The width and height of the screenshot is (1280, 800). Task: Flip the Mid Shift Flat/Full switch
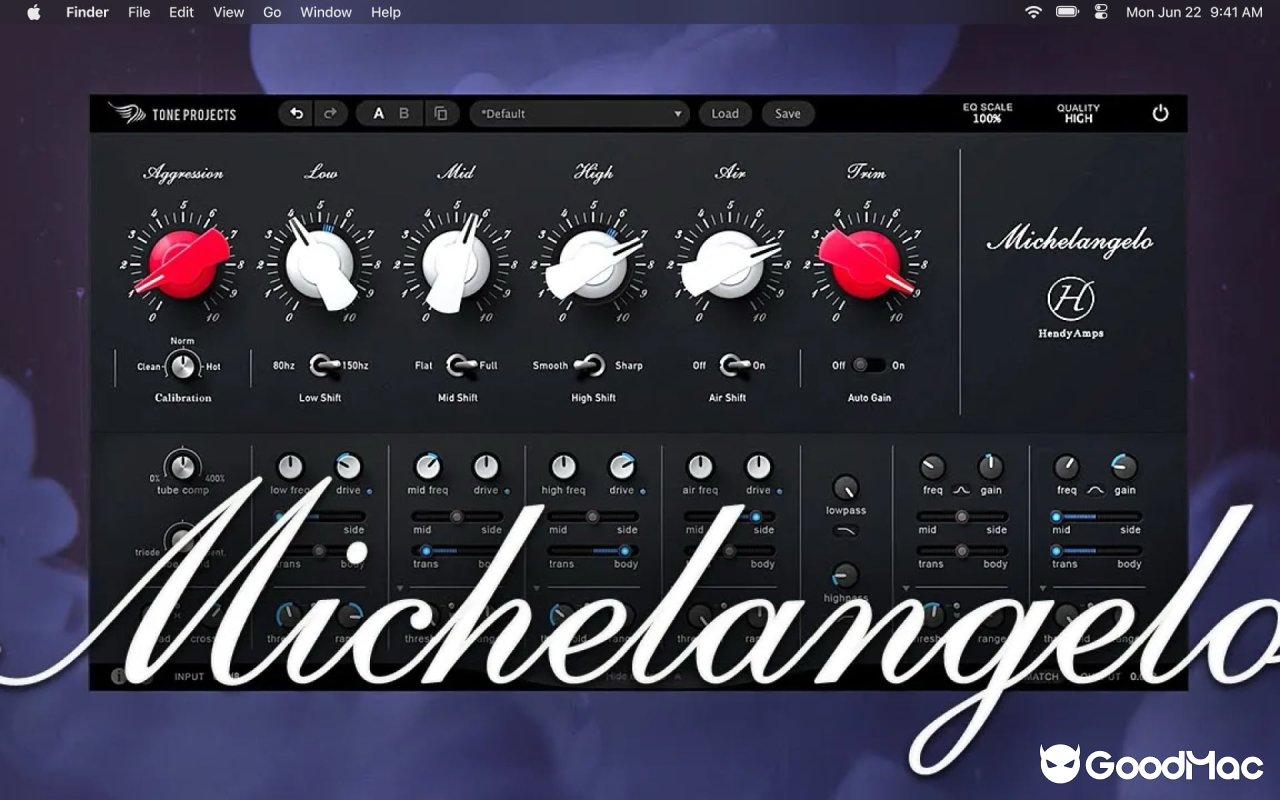click(x=461, y=366)
